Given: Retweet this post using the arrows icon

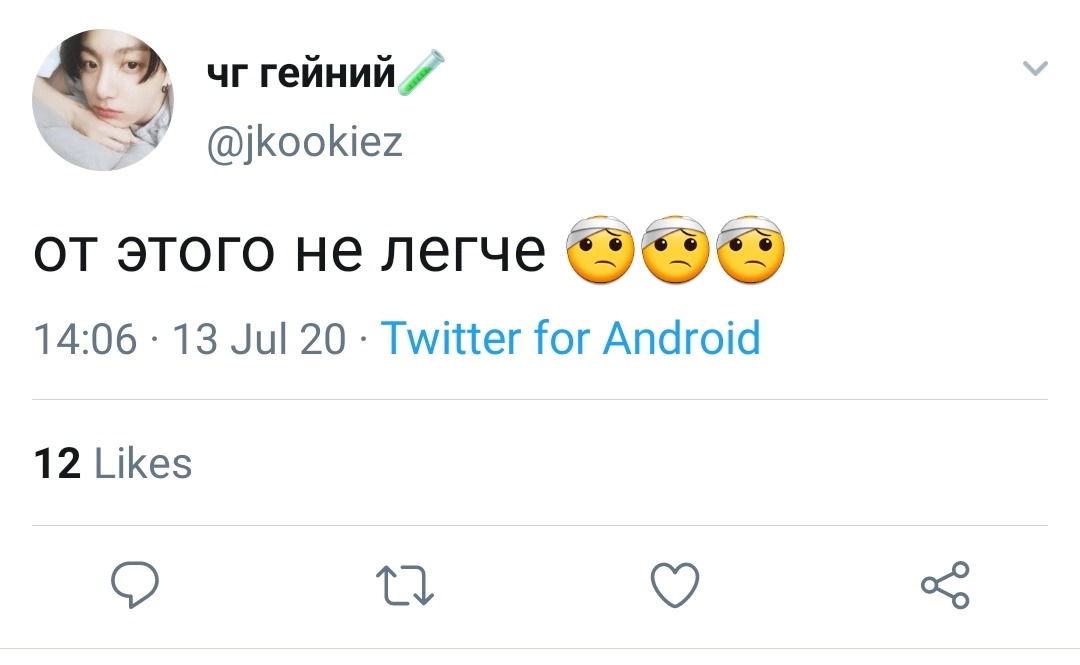Looking at the screenshot, I should coord(405,586).
